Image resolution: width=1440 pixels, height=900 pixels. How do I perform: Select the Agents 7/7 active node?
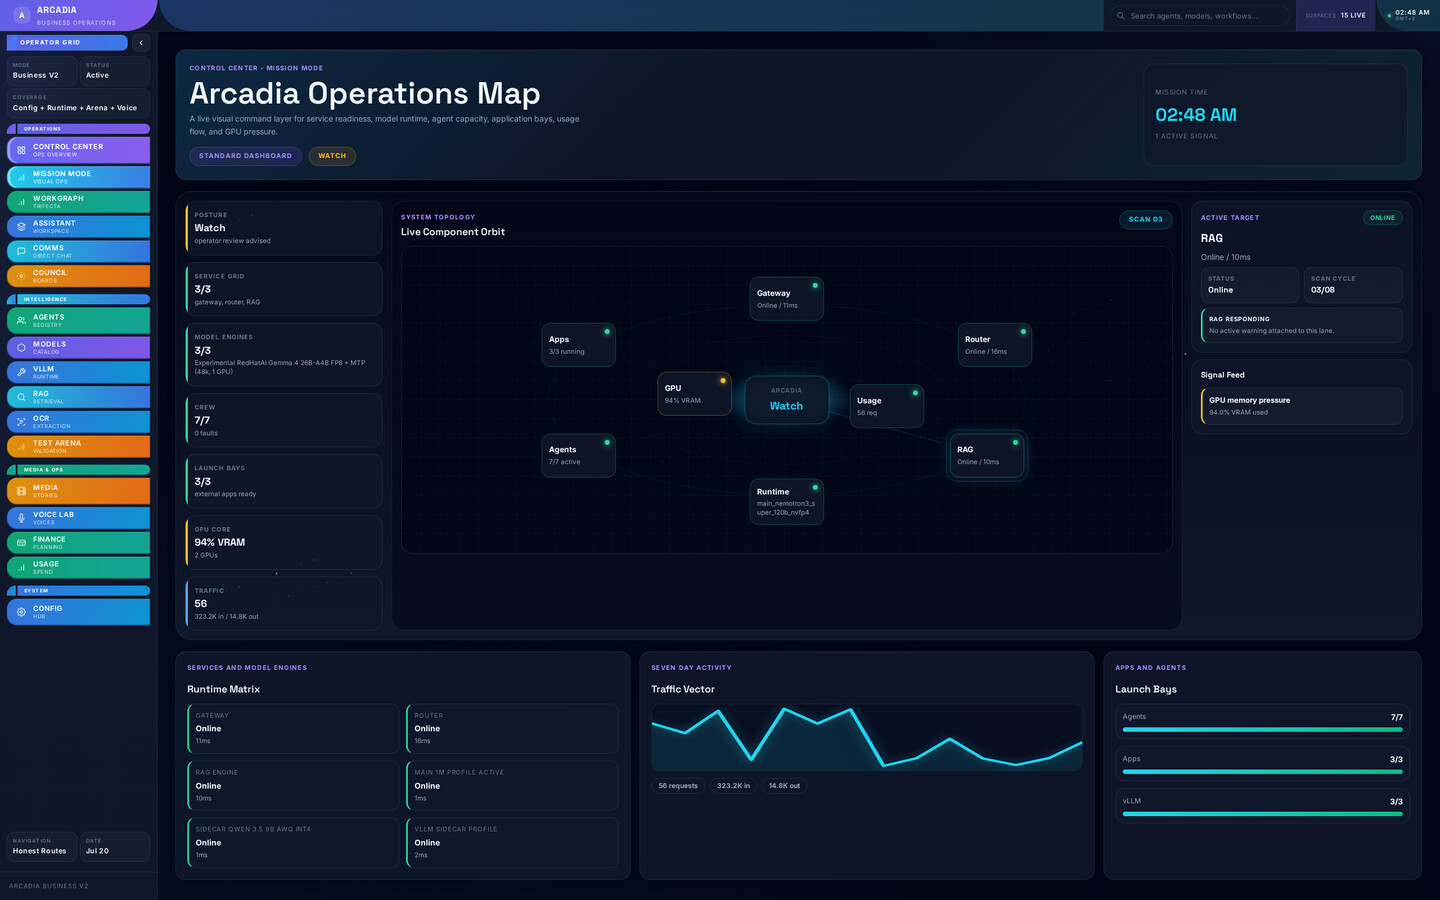coord(579,455)
